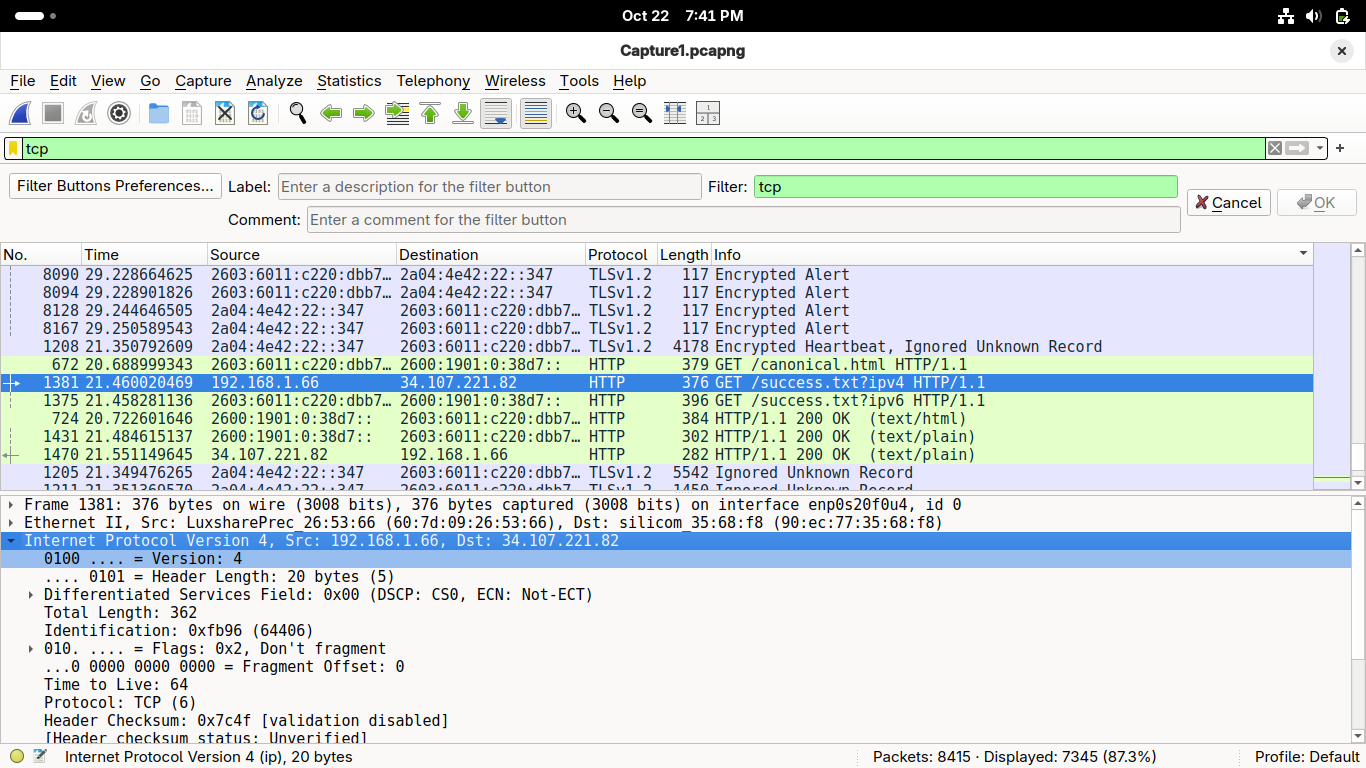Open capture options gear icon
This screenshot has height=768, width=1366.
tap(119, 114)
